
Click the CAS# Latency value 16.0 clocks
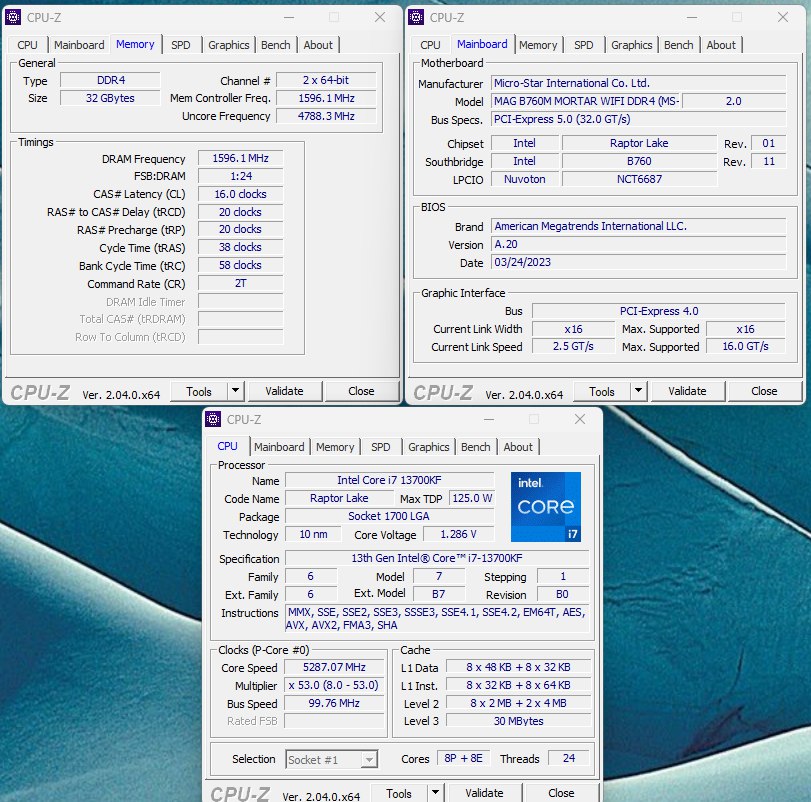pyautogui.click(x=241, y=194)
